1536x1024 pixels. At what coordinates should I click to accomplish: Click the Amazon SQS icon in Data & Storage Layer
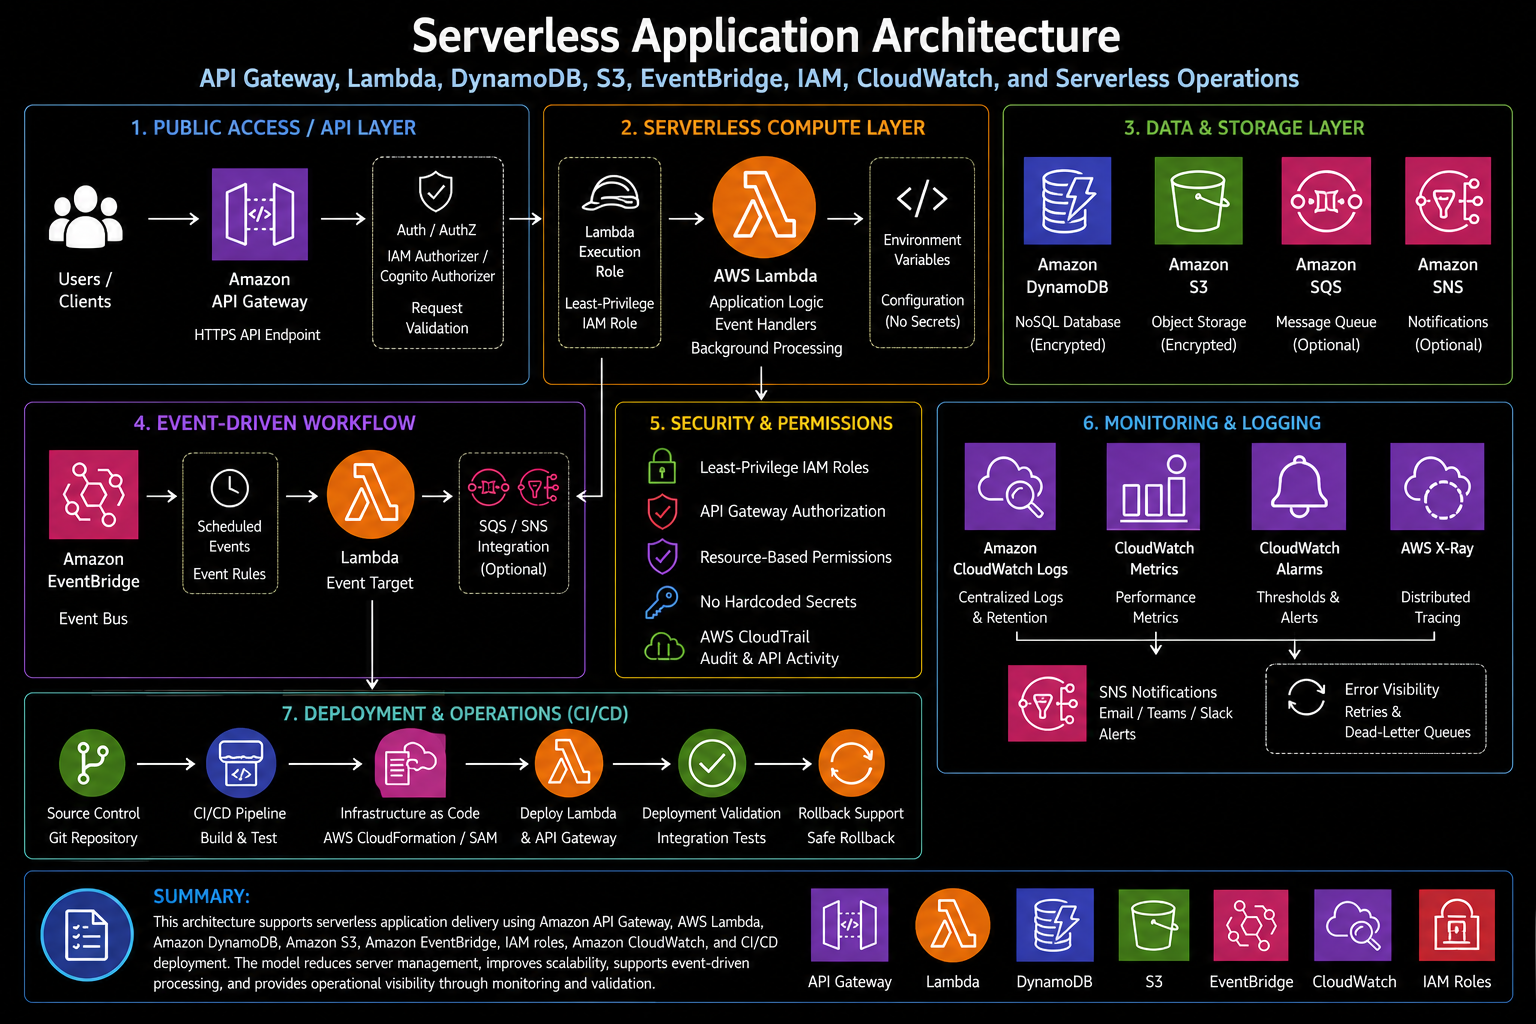(1326, 201)
